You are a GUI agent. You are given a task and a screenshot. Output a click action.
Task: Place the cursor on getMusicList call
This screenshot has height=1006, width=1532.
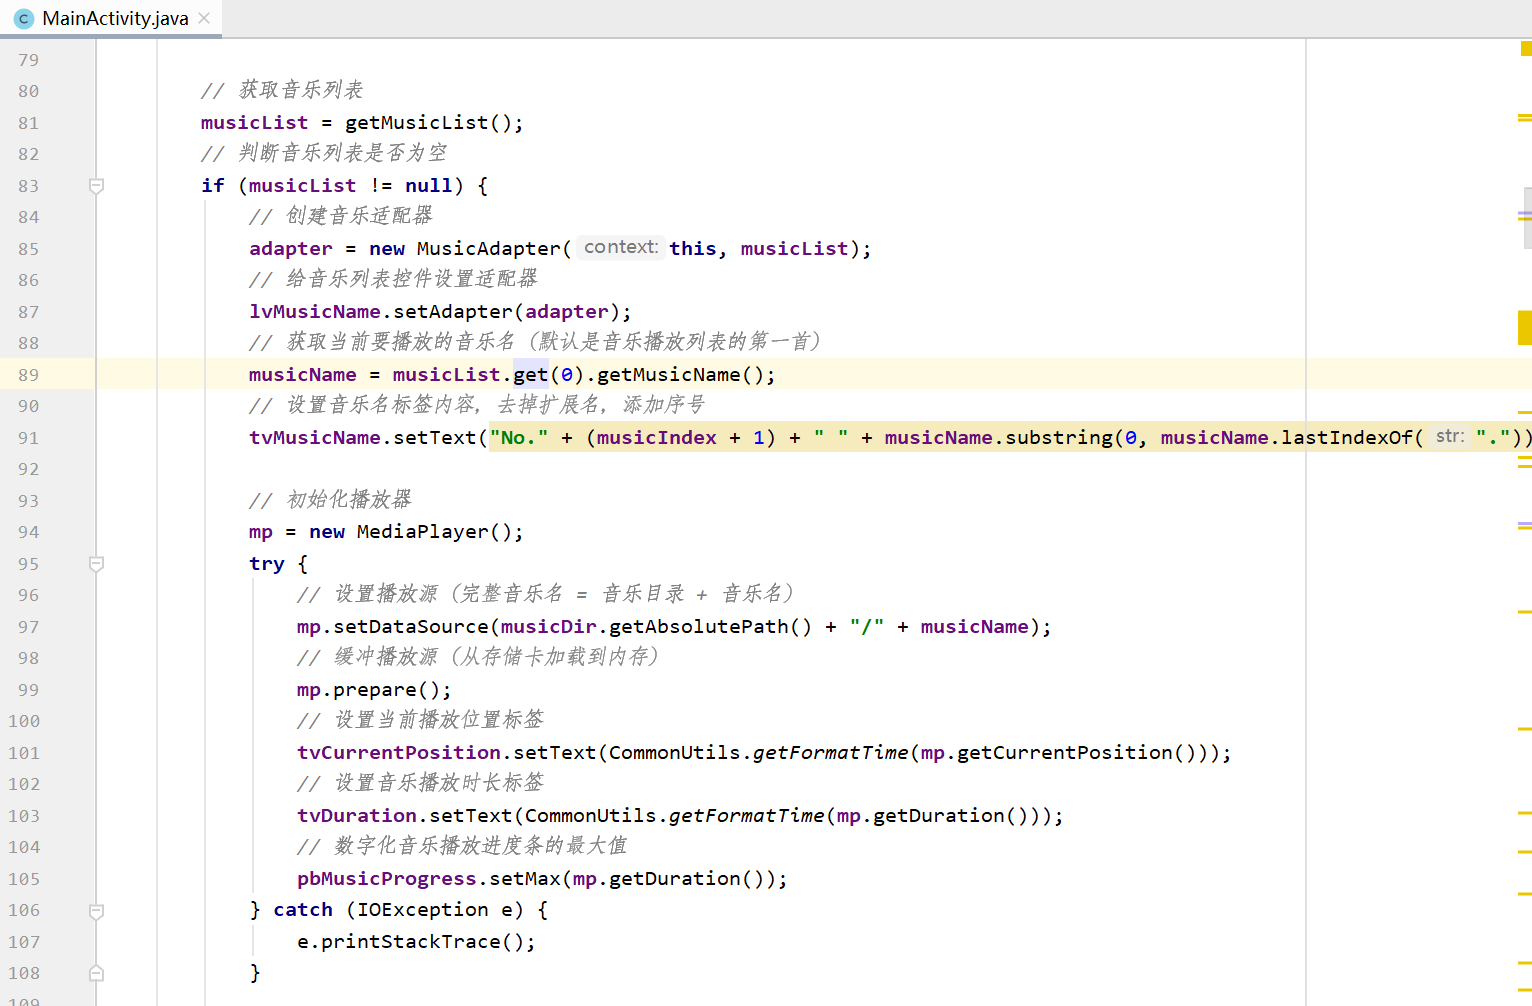pos(416,123)
